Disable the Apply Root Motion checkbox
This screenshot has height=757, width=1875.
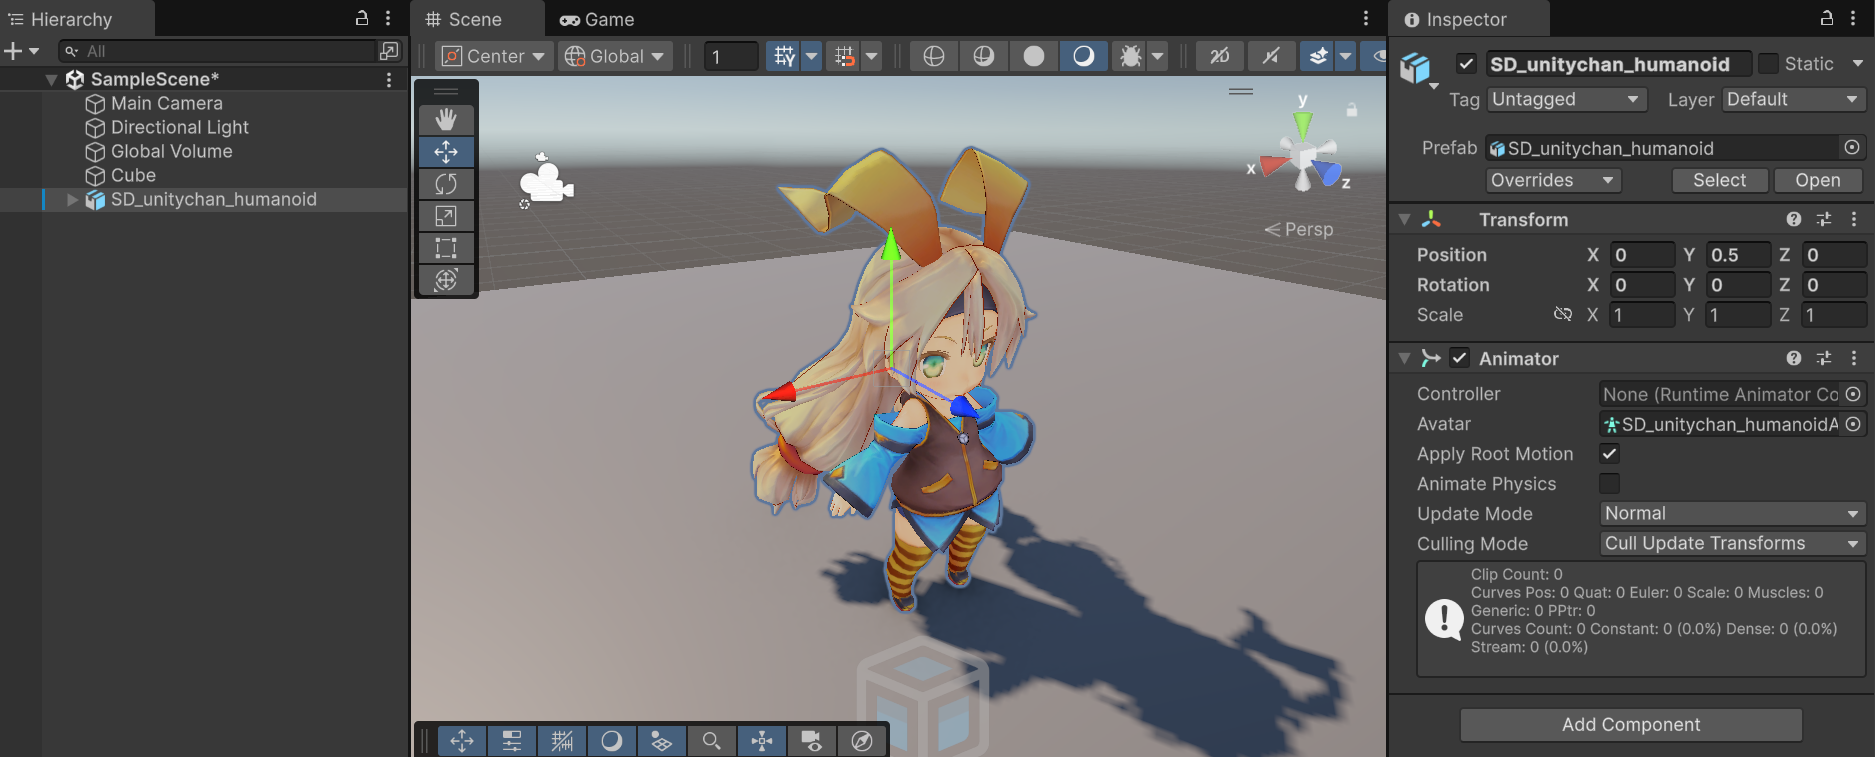tap(1609, 454)
